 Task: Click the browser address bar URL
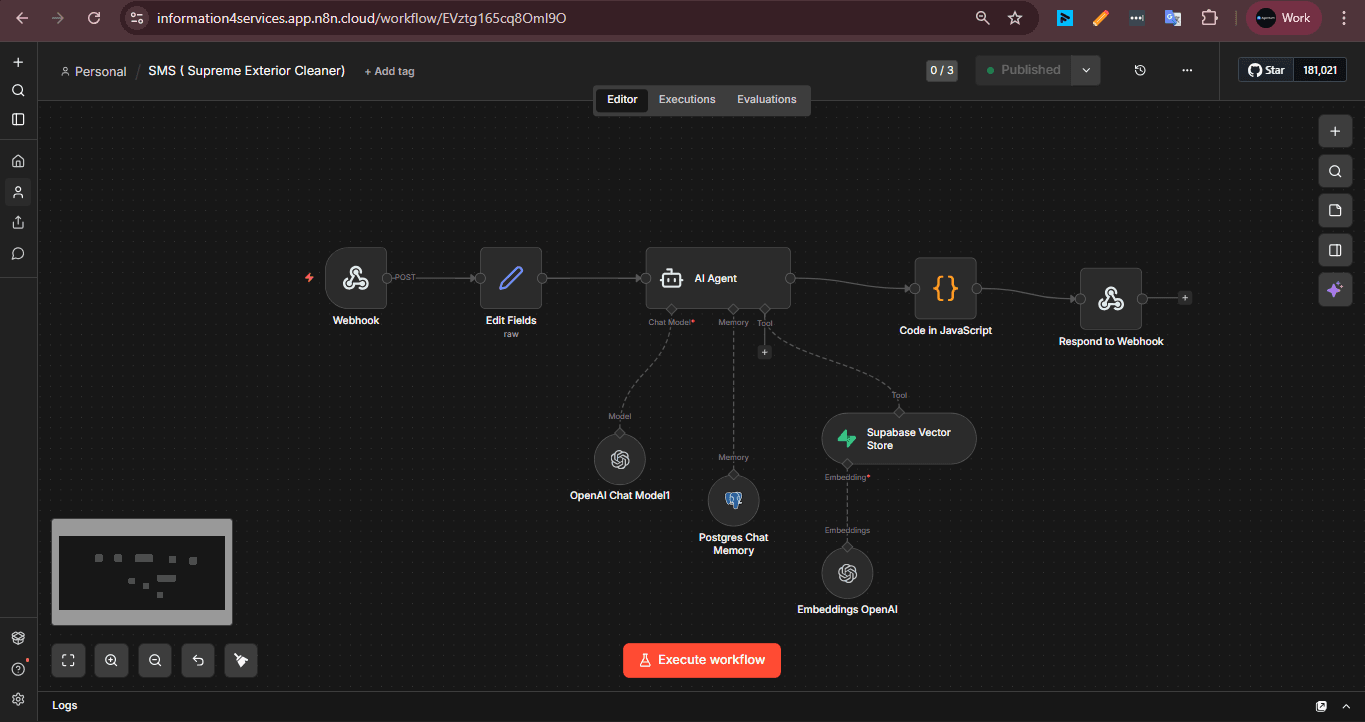[361, 18]
